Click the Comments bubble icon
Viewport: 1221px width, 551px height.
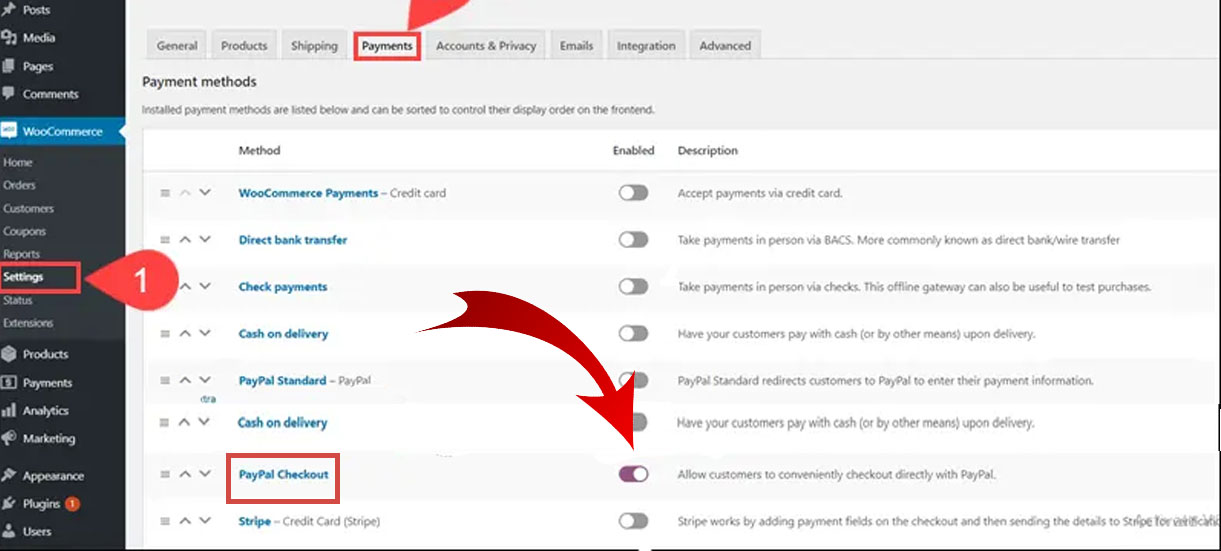pos(9,94)
